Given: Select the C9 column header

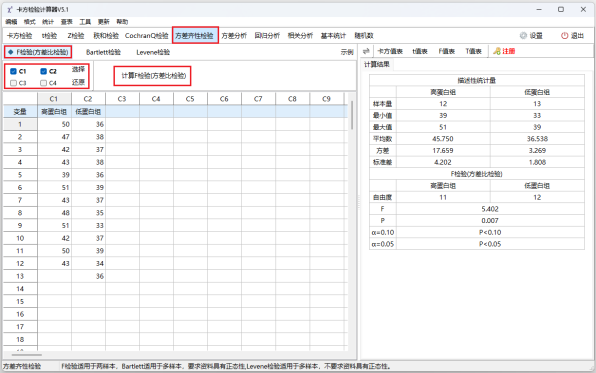Looking at the screenshot, I should coord(327,98).
